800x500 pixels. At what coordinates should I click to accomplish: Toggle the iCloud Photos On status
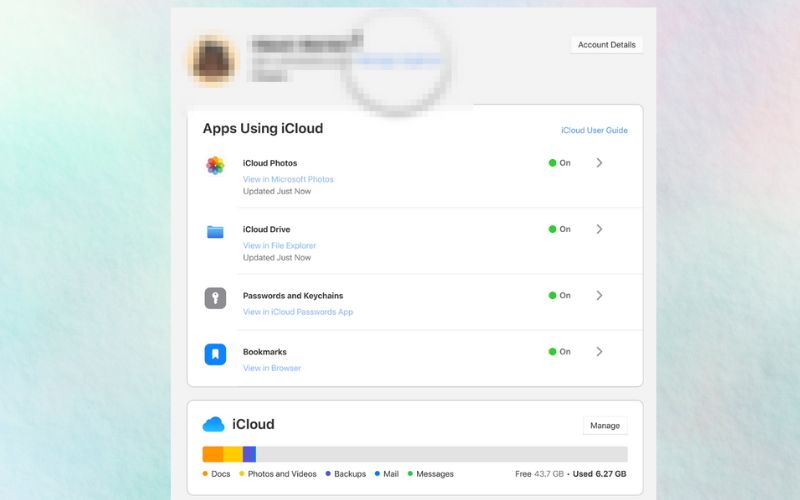[x=559, y=163]
